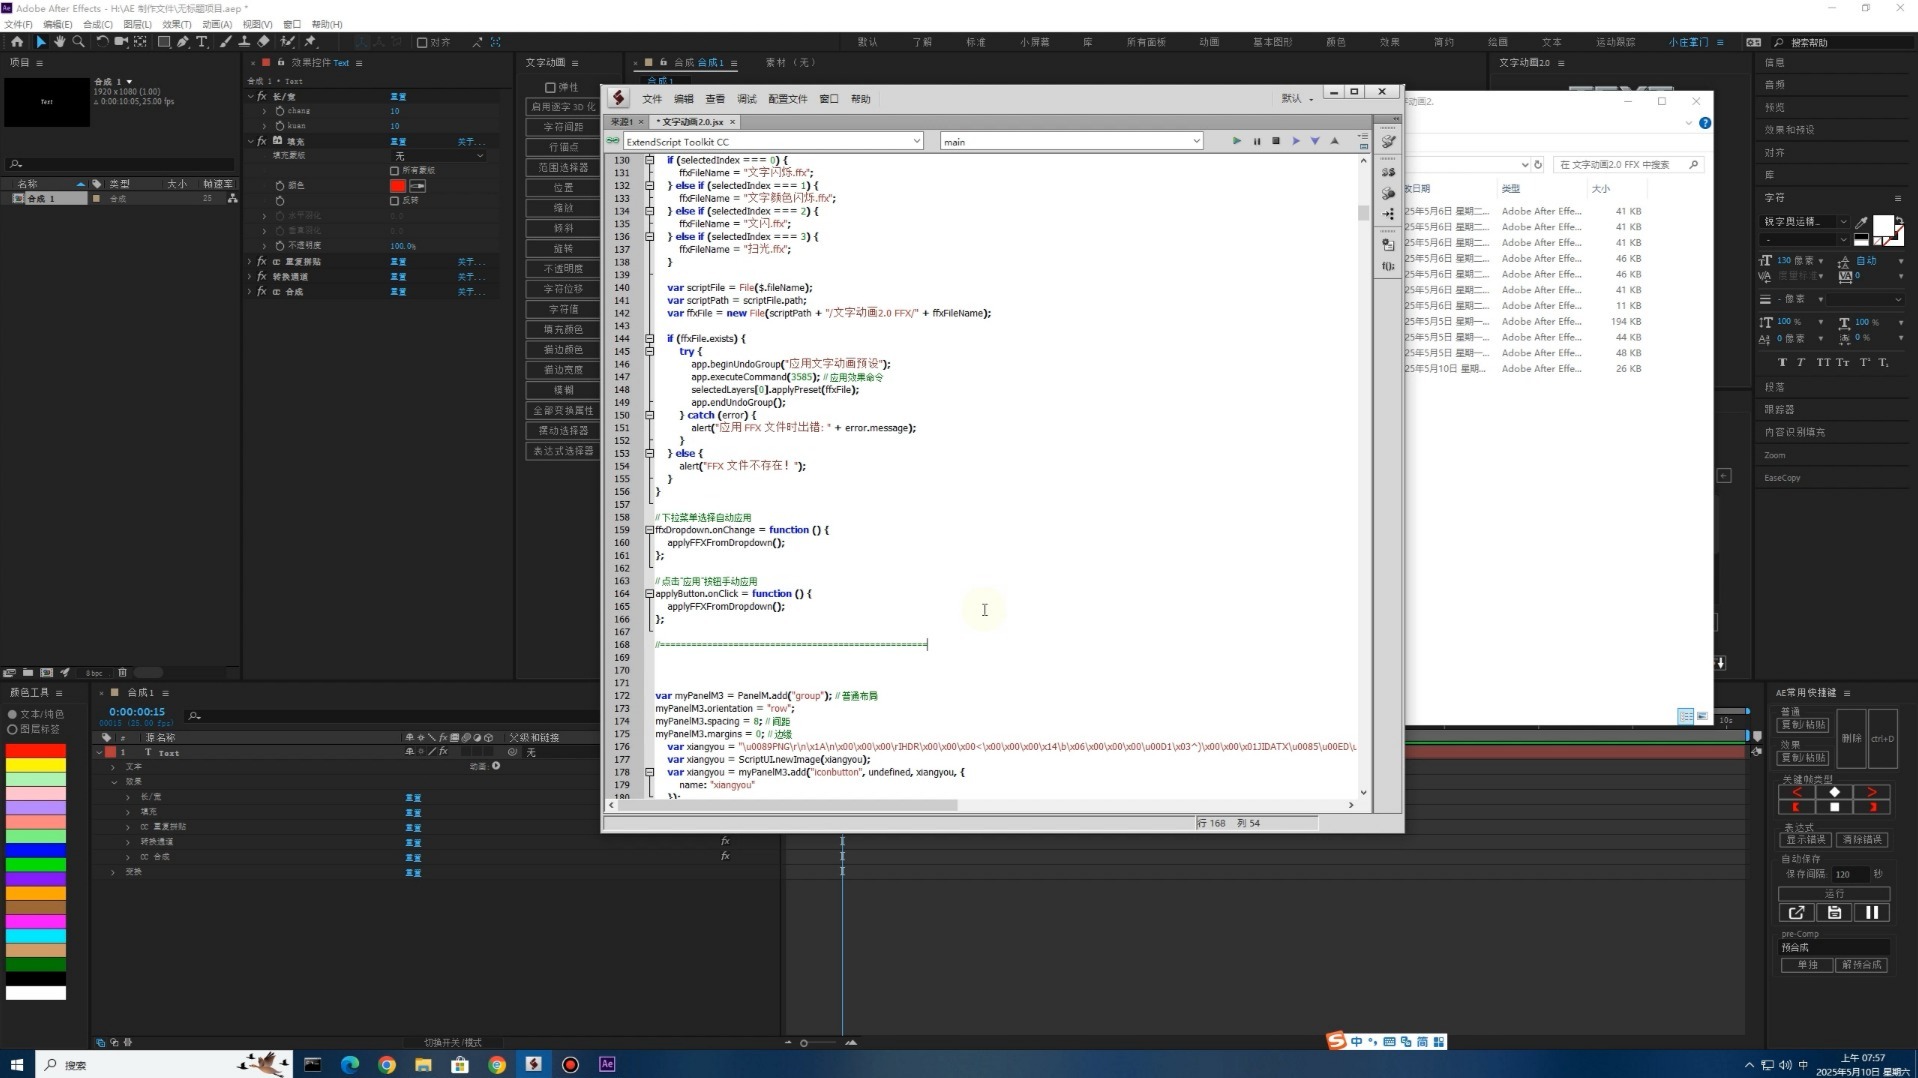The width and height of the screenshot is (1918, 1078).
Task: Click the ExtendScript stop execution button
Action: (x=1276, y=141)
